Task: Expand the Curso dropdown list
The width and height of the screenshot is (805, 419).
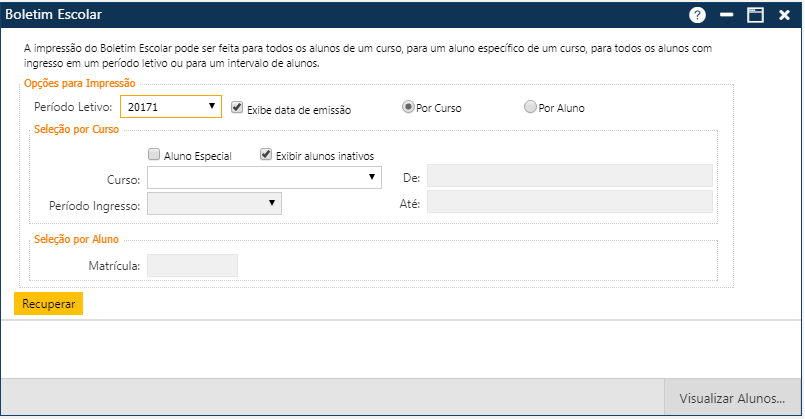Action: point(264,177)
